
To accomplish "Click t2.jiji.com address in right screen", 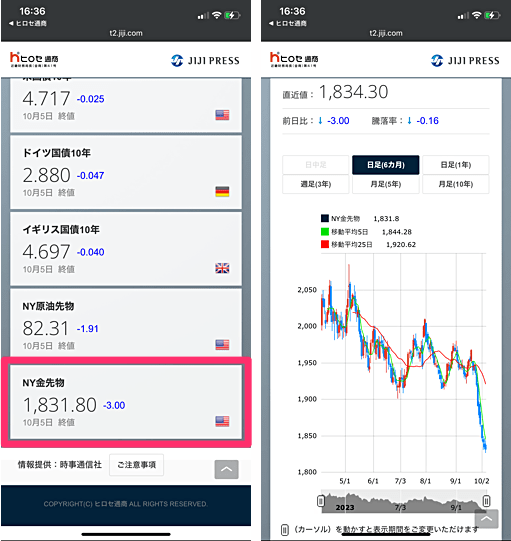I will coord(386,33).
